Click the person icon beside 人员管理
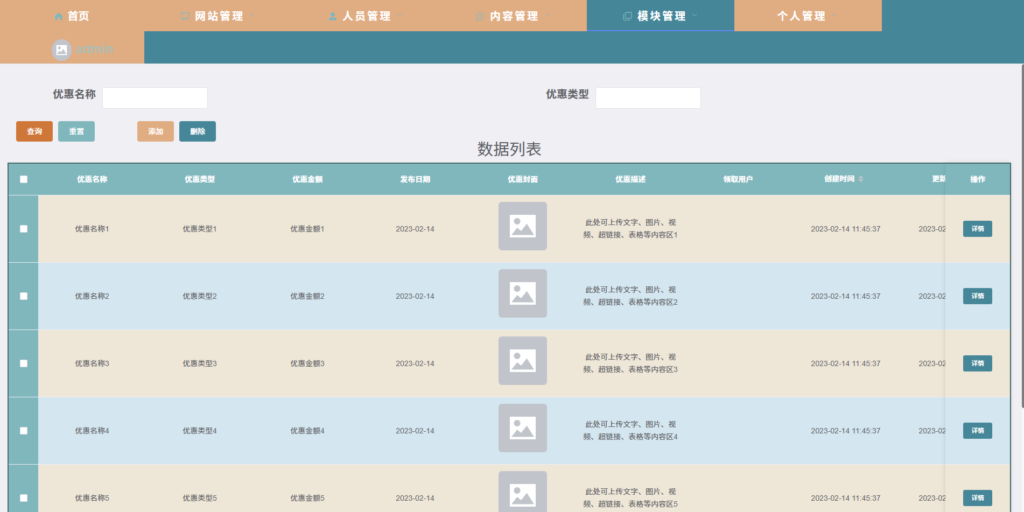 coord(332,16)
